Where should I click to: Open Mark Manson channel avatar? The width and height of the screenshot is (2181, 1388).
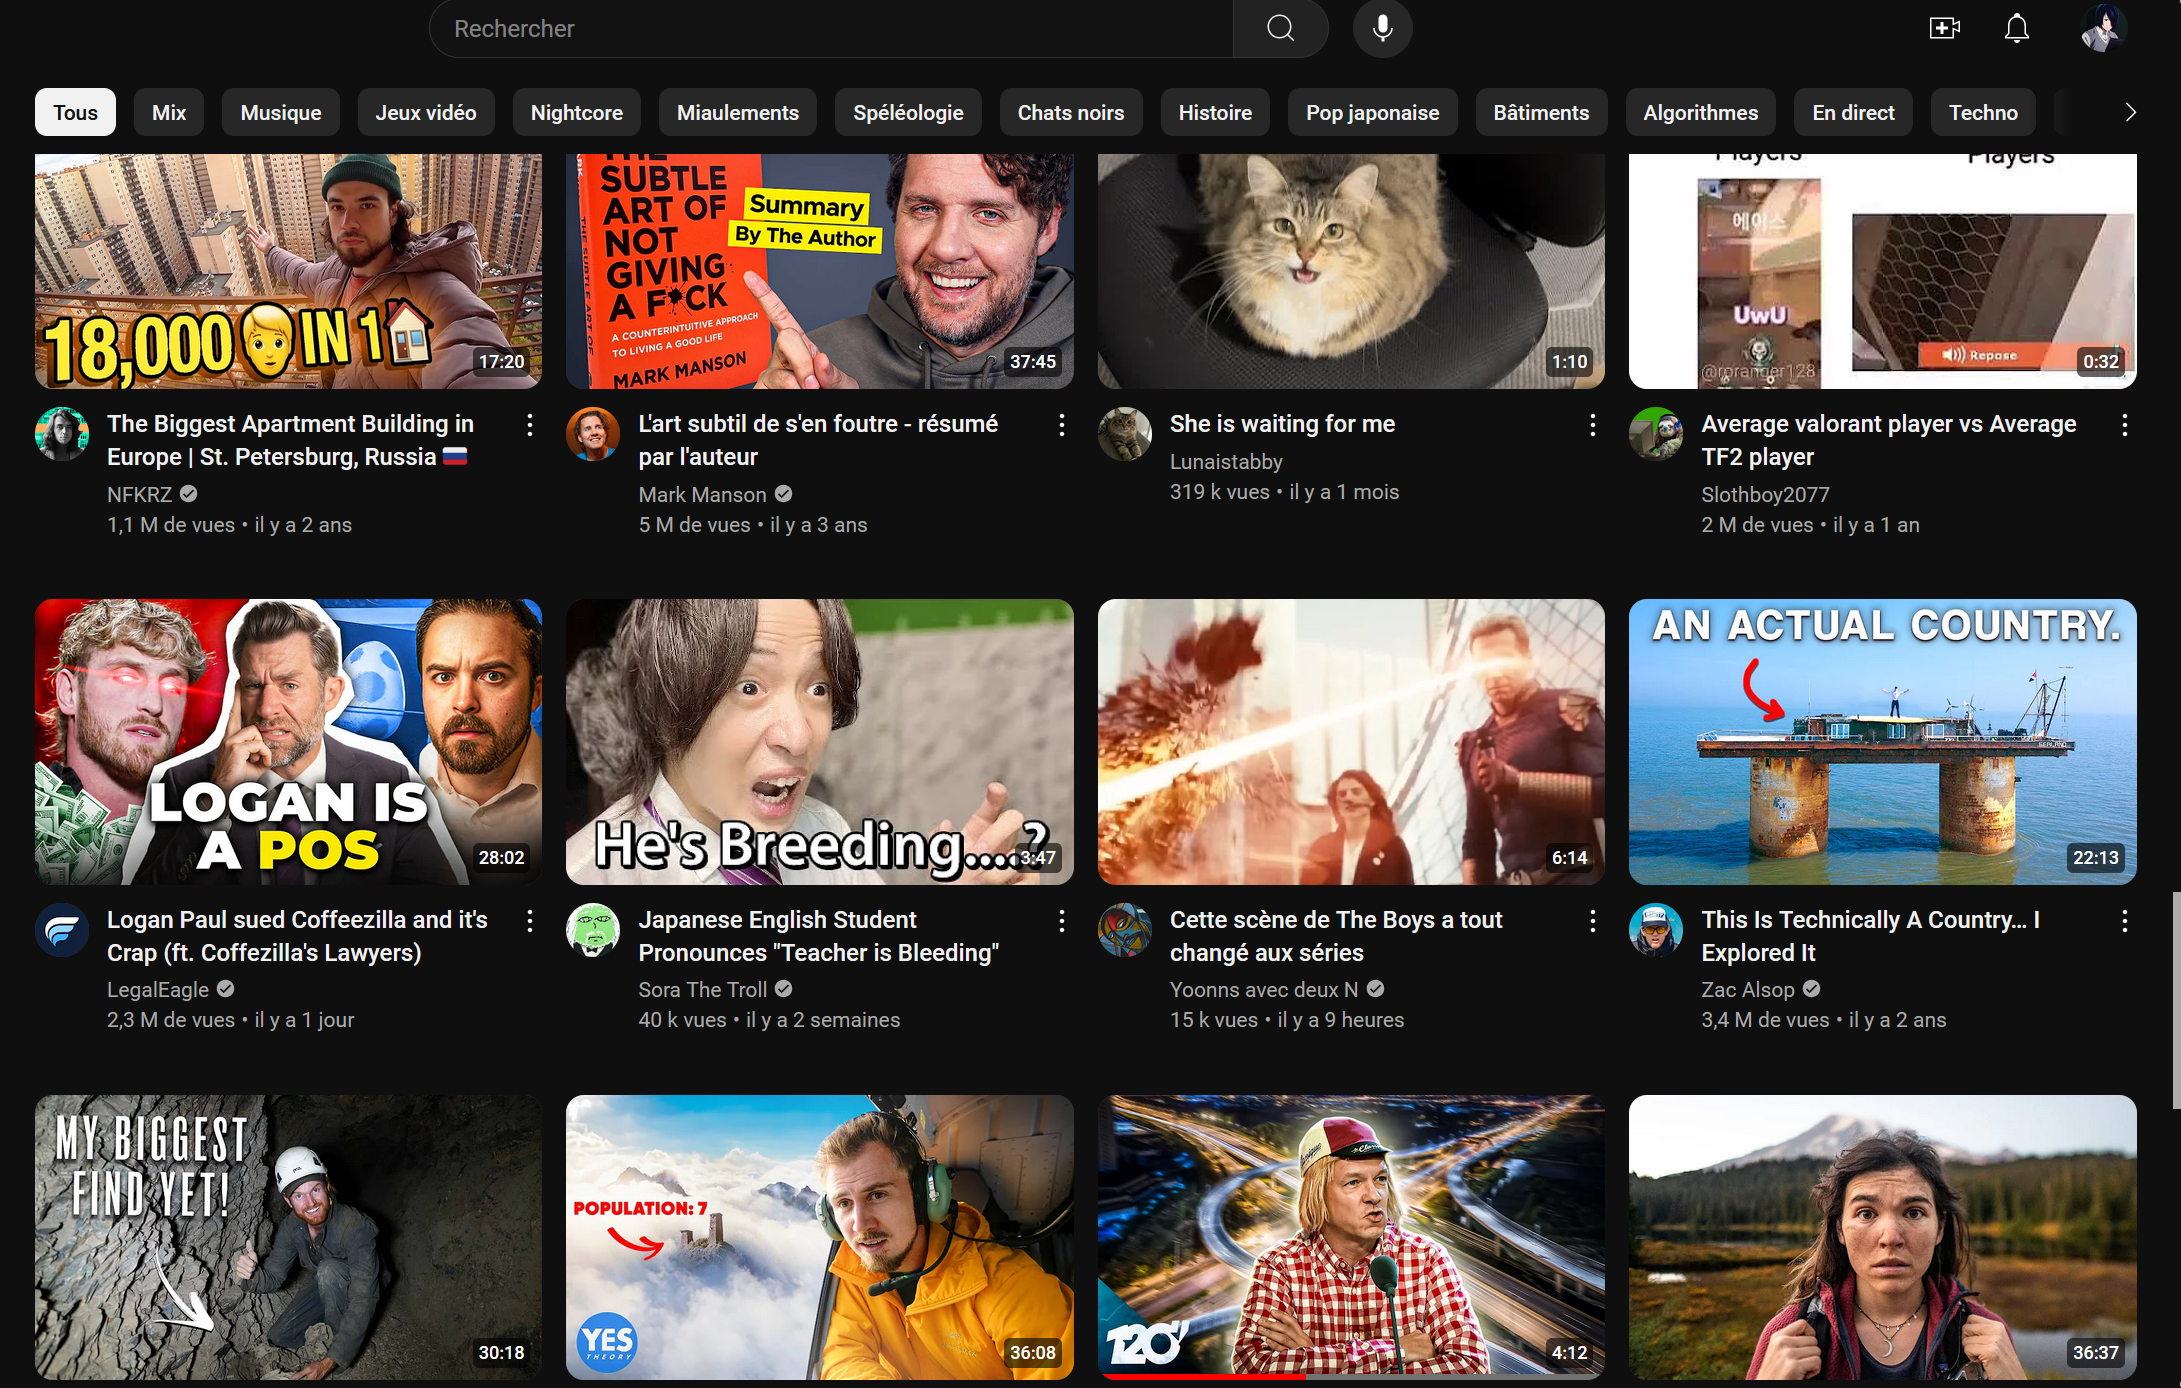[593, 434]
